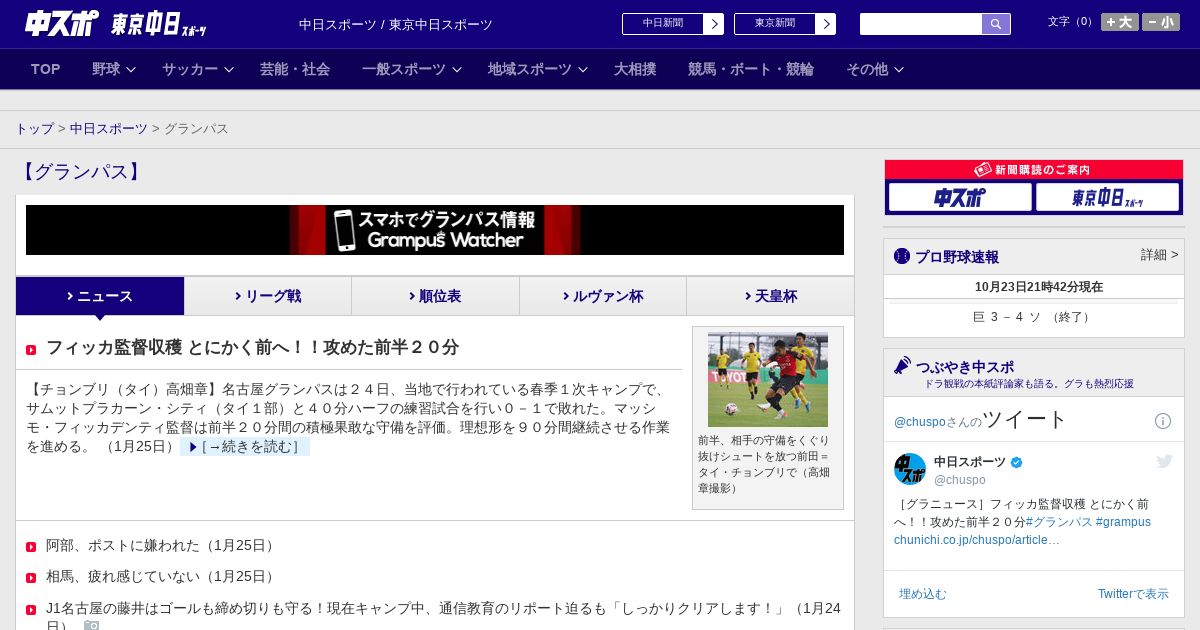
Task: Click Twitterで表示 link
Action: (x=1133, y=594)
